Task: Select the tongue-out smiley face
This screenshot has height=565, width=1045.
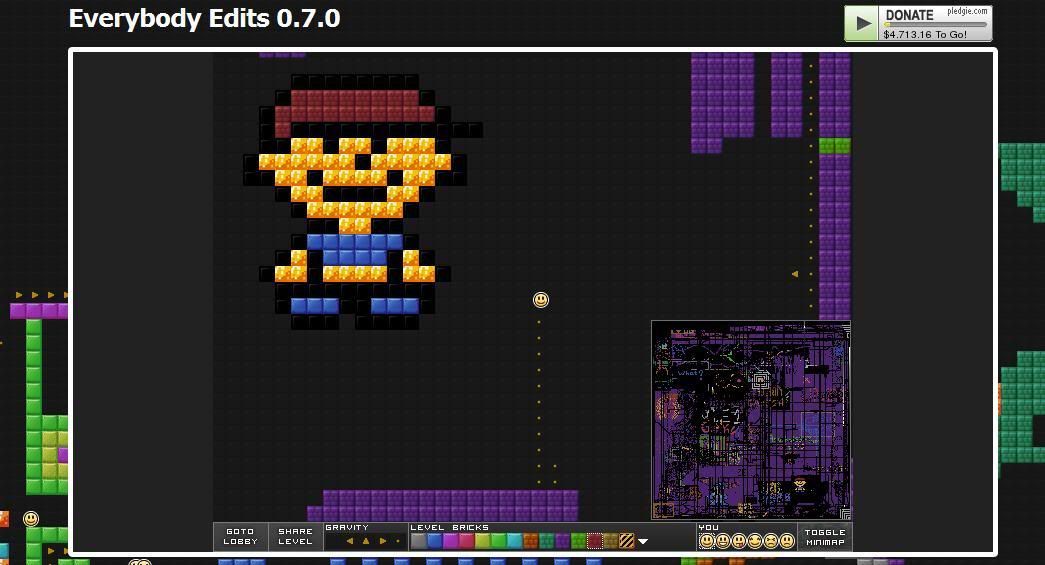Action: 738,541
